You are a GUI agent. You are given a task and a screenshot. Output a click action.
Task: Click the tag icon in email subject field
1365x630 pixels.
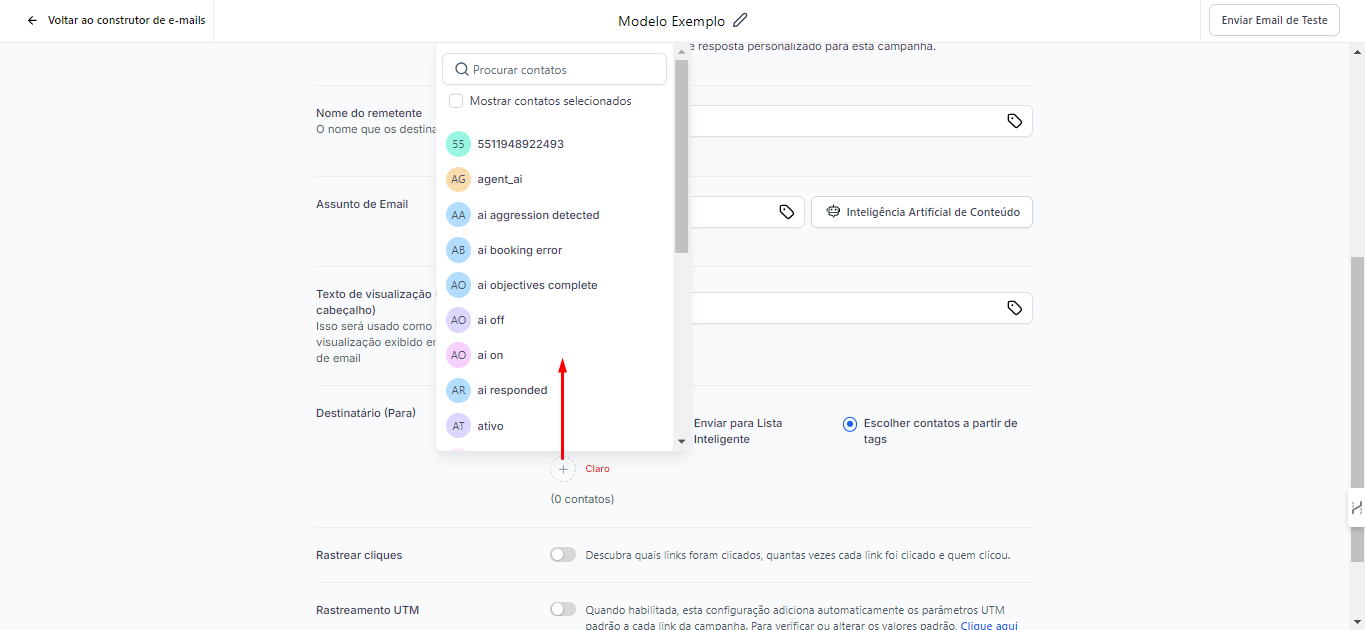[786, 212]
